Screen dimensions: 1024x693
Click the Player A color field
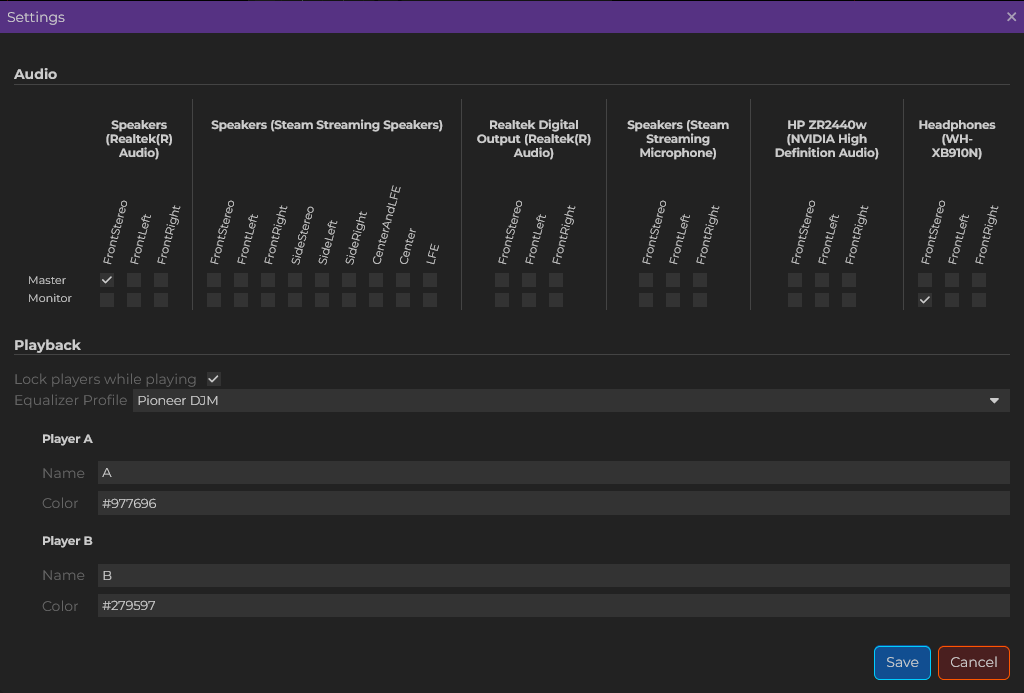coord(553,503)
